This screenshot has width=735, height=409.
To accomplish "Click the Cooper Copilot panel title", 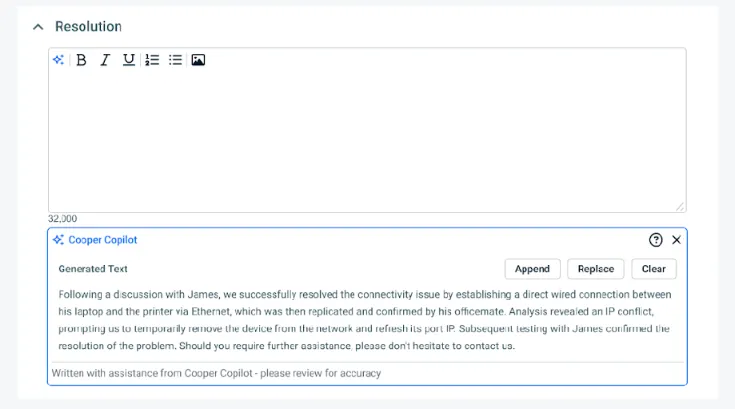I will coord(103,240).
